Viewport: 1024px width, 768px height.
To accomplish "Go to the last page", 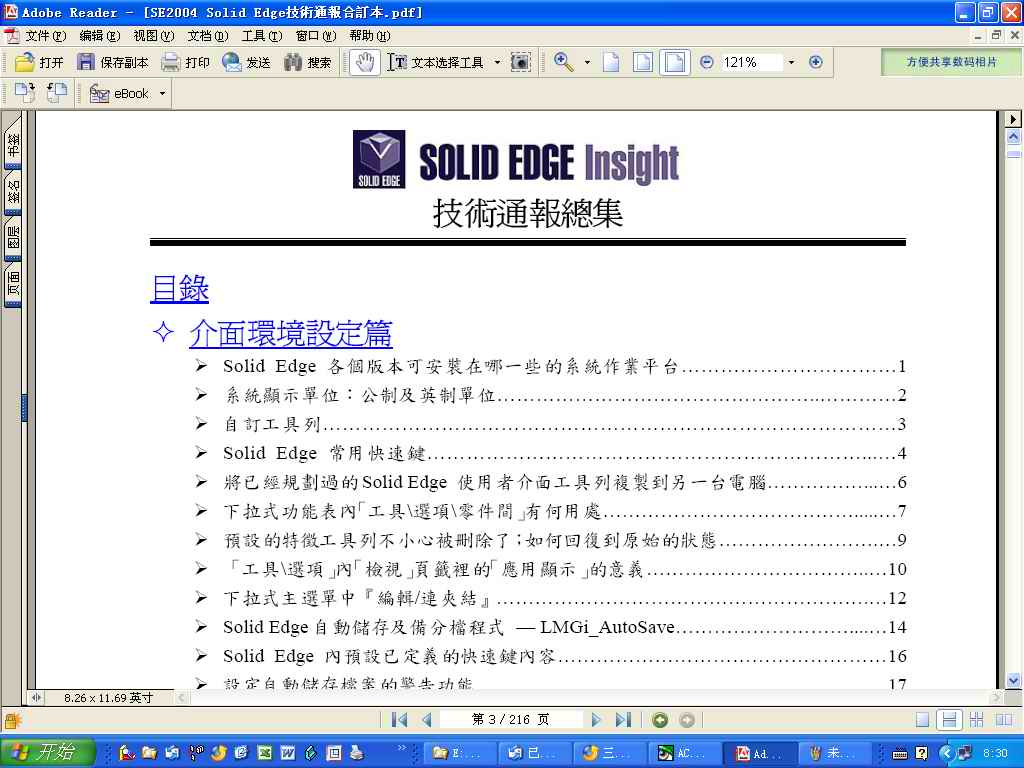I will pyautogui.click(x=623, y=720).
